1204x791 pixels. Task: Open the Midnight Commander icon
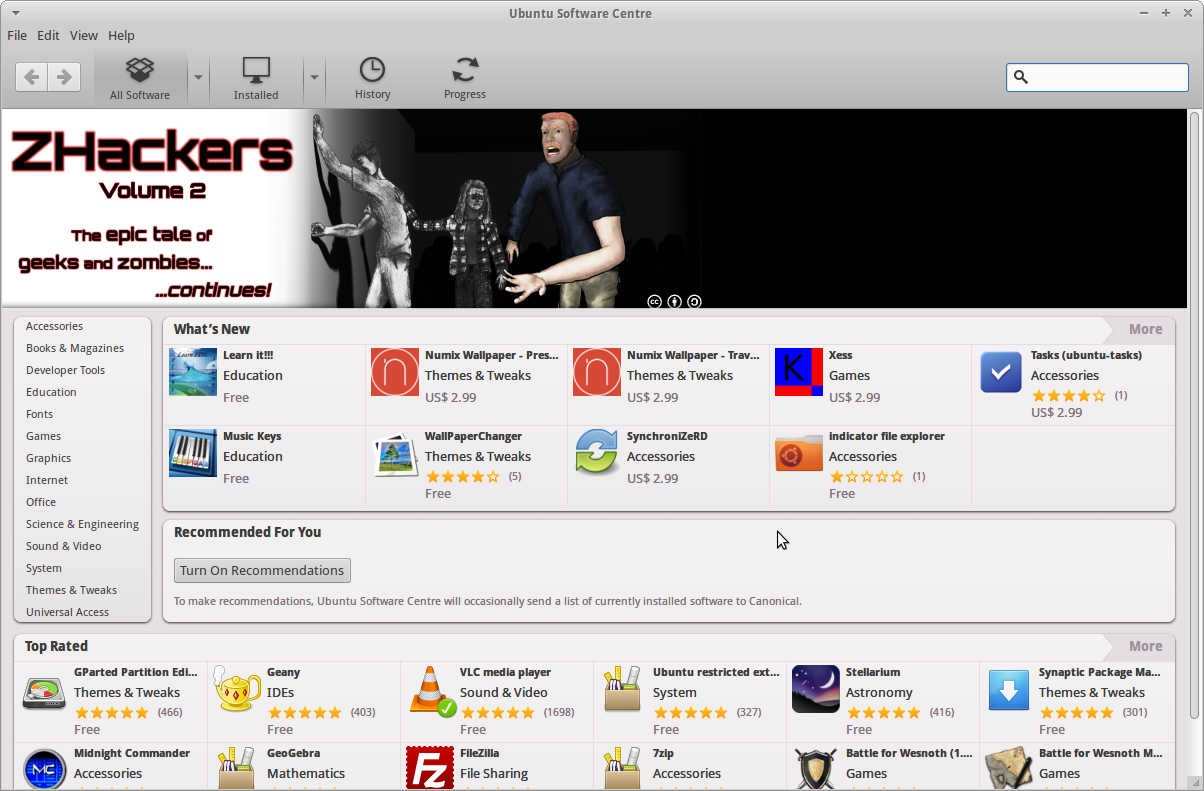(44, 769)
